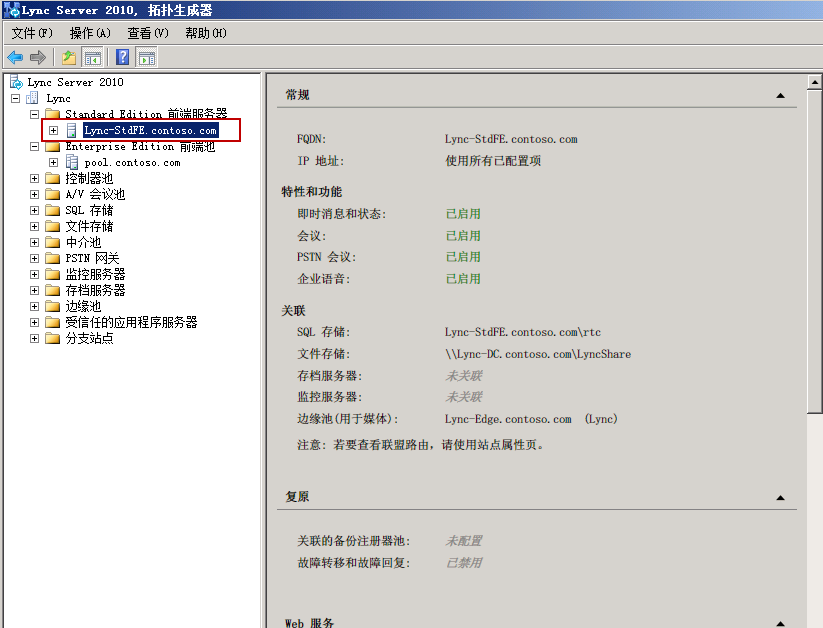Click the 监控服务器 folder icon
Screen dimensions: 823x628
52,275
